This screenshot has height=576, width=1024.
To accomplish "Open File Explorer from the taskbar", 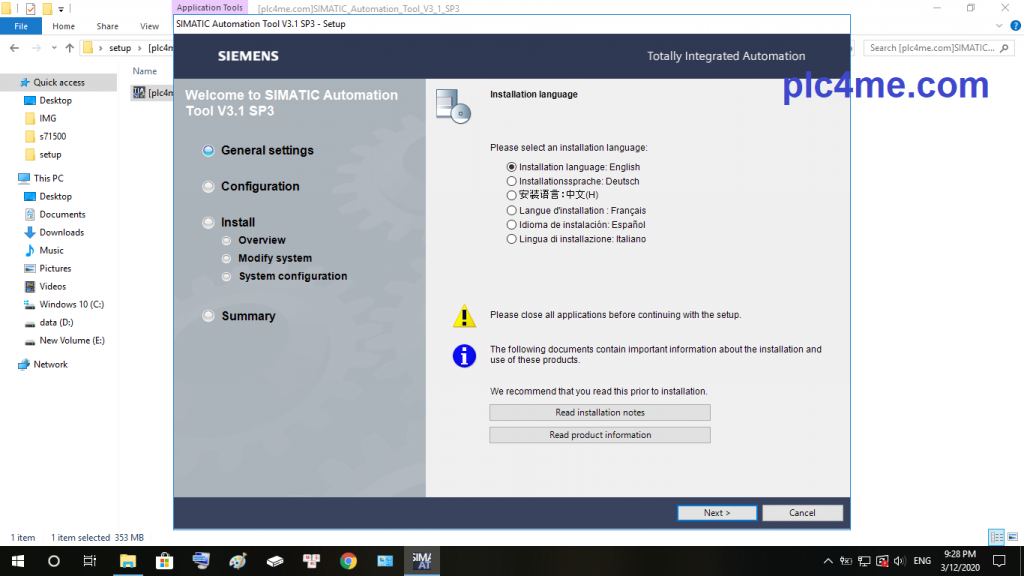I will pyautogui.click(x=127, y=561).
